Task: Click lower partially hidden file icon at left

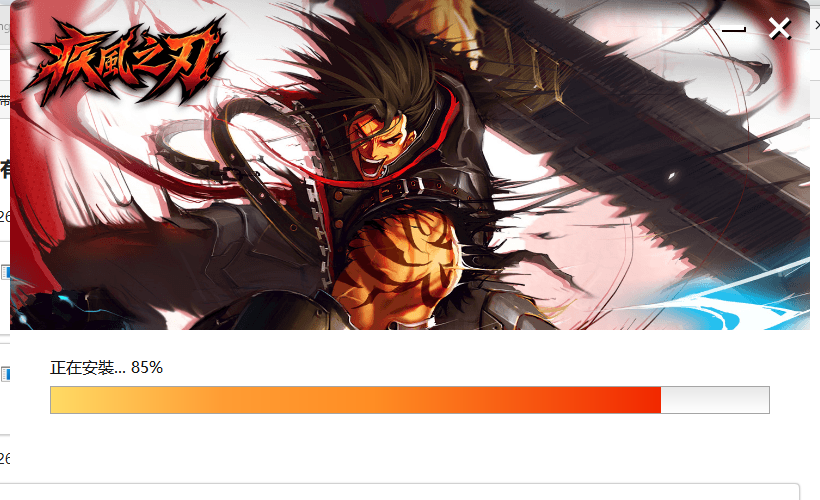Action: tap(5, 374)
